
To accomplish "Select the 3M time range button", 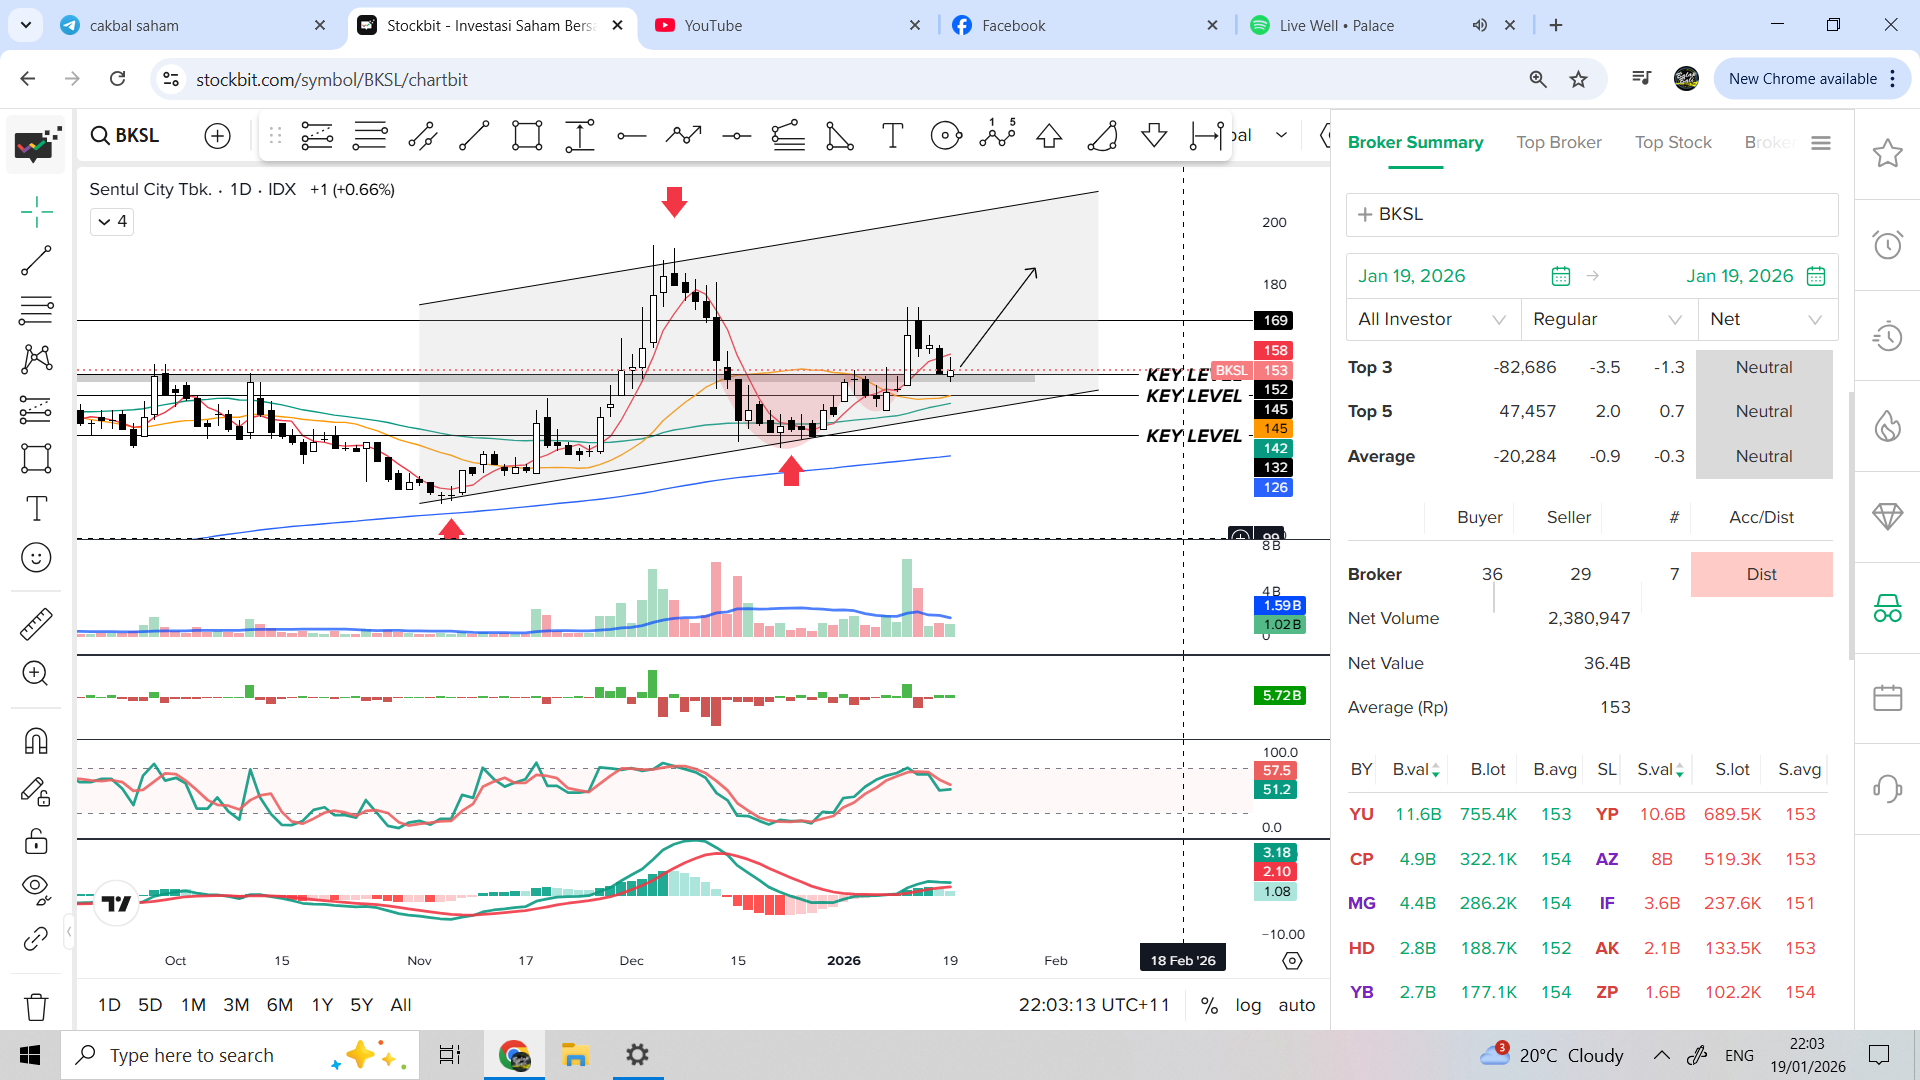I will [x=236, y=1005].
